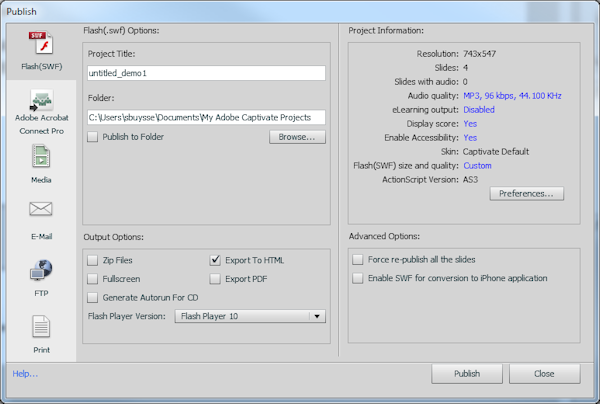Click the Browse... button

297,137
